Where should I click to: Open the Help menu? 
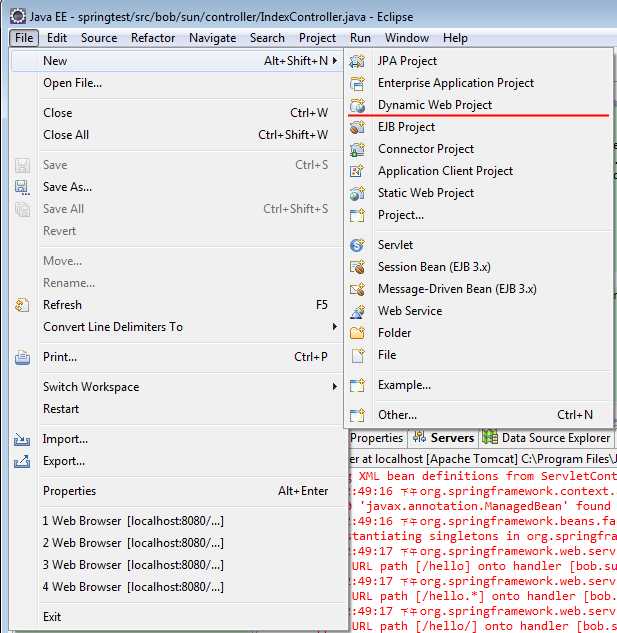pyautogui.click(x=455, y=38)
